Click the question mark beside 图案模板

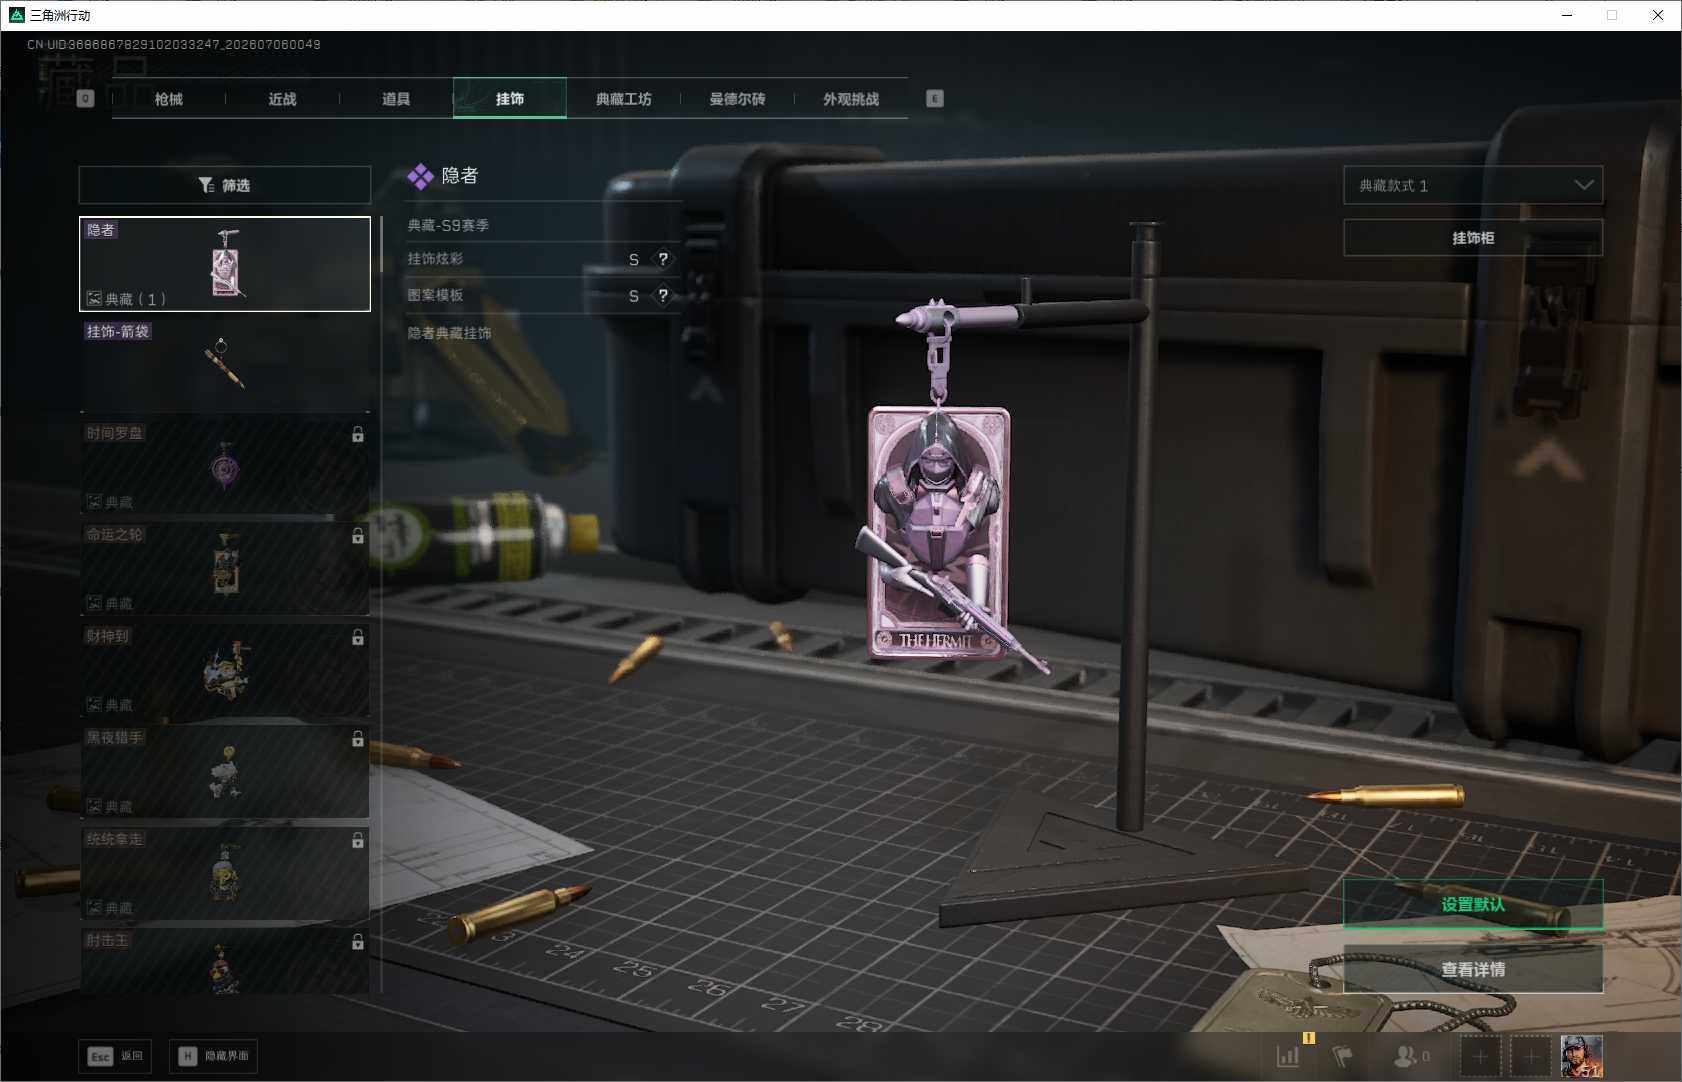pos(663,295)
